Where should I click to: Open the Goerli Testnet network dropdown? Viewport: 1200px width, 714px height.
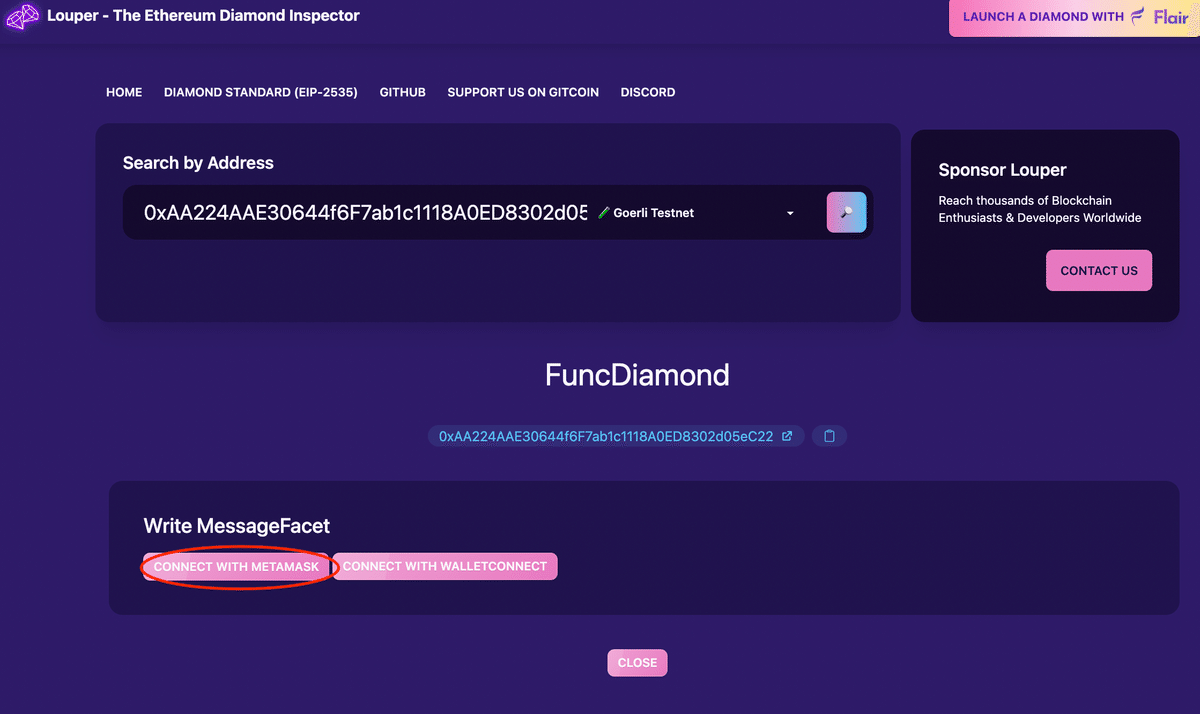point(696,213)
